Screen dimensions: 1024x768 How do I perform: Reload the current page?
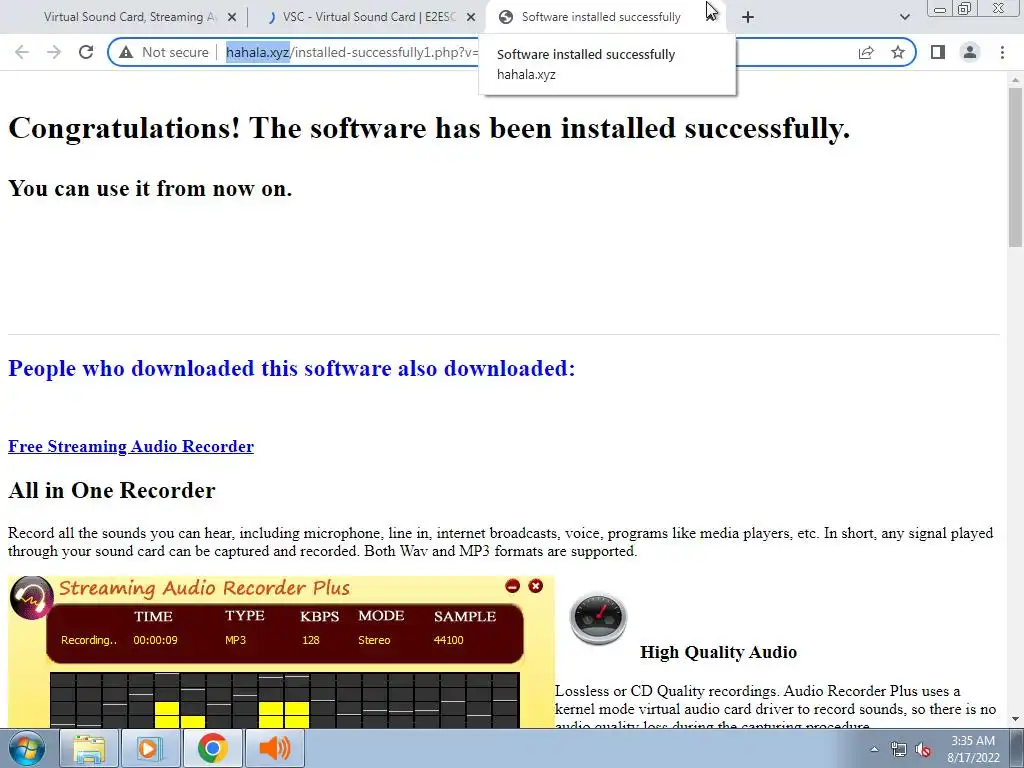pyautogui.click(x=86, y=52)
